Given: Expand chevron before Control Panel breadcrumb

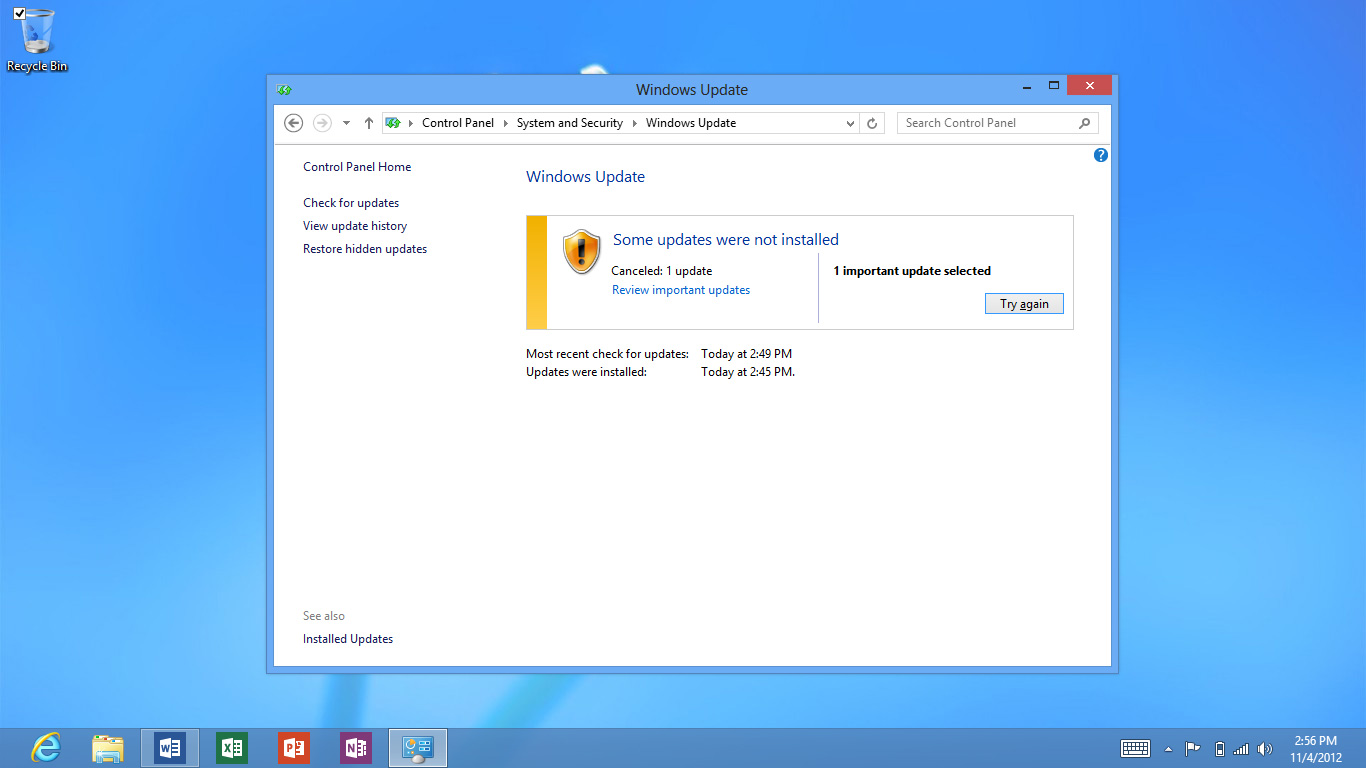Looking at the screenshot, I should [410, 123].
